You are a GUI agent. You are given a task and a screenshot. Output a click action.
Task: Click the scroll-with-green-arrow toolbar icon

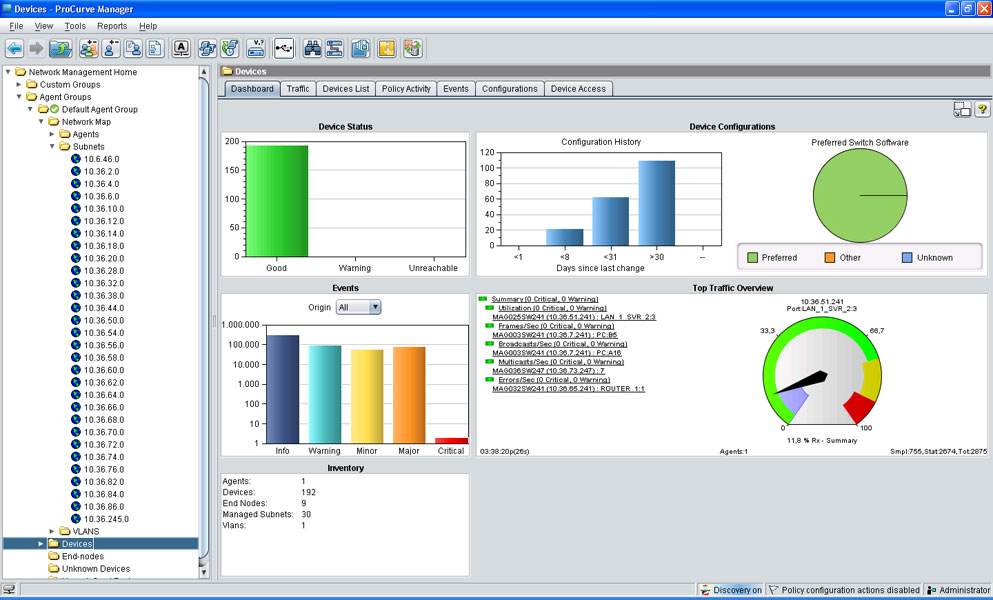[230, 48]
